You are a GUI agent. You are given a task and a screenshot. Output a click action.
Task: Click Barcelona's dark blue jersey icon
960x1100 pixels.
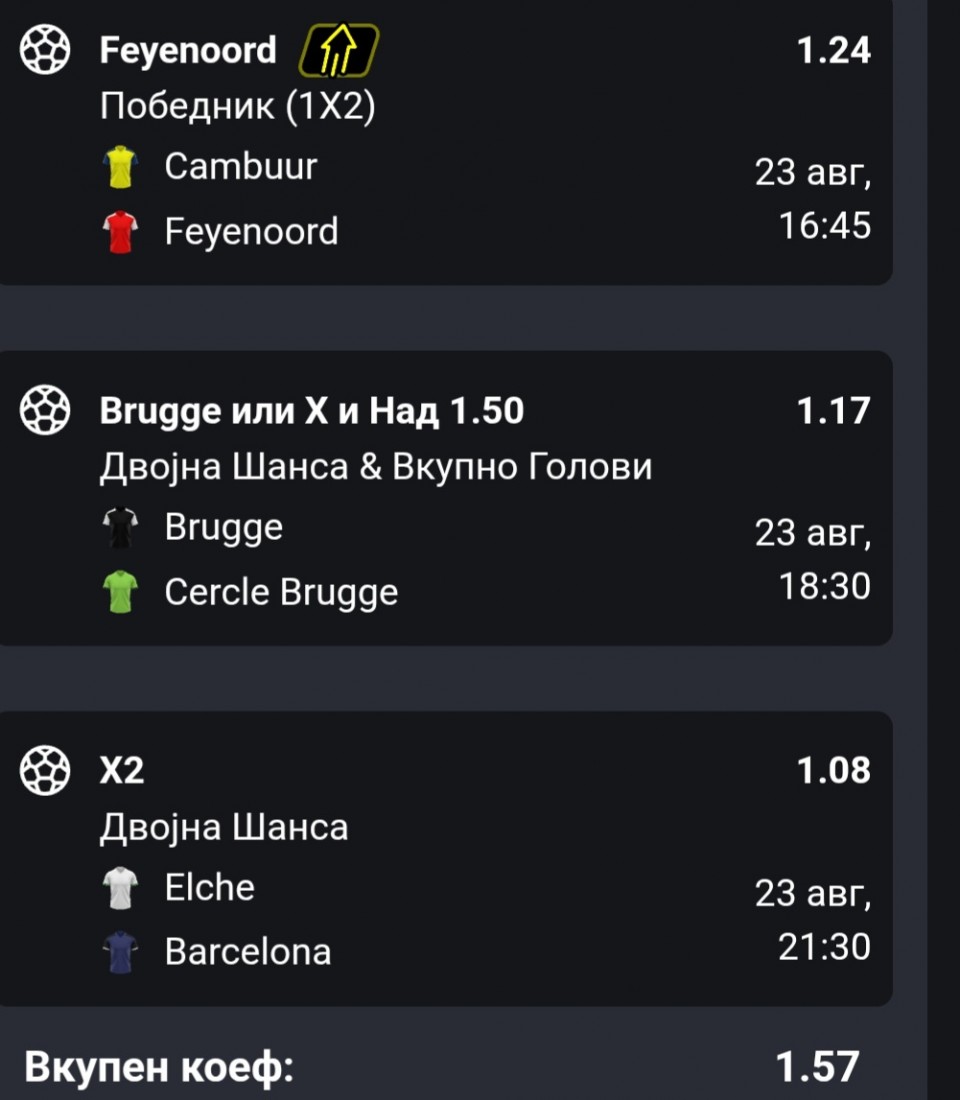121,953
